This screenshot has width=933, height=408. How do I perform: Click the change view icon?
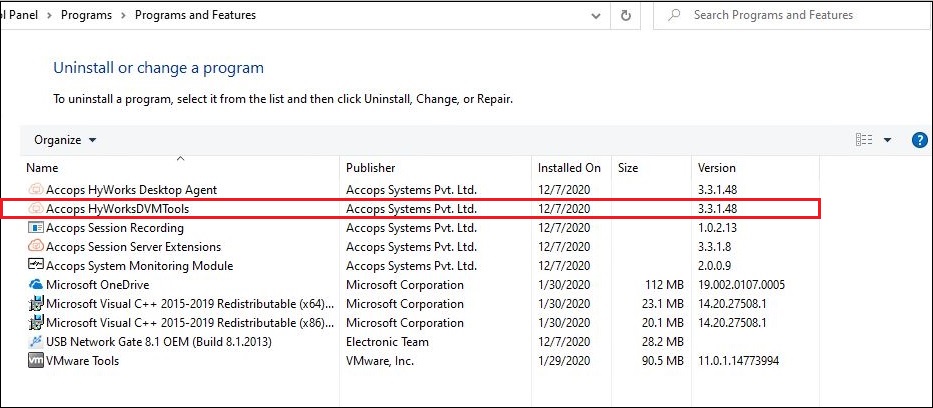pos(864,140)
